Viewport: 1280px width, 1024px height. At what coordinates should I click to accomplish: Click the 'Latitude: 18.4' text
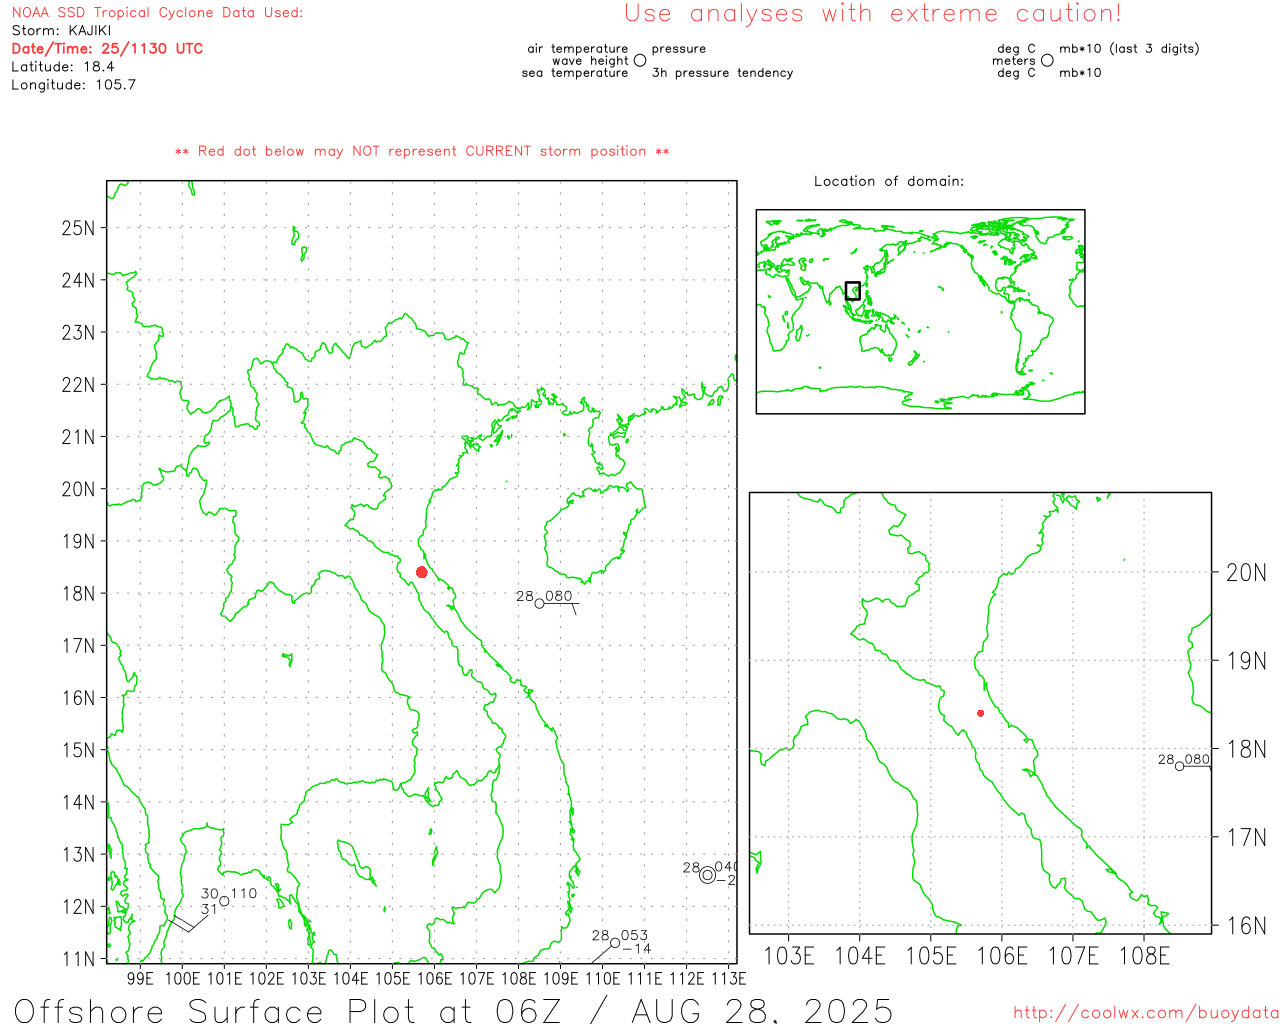pyautogui.click(x=63, y=66)
